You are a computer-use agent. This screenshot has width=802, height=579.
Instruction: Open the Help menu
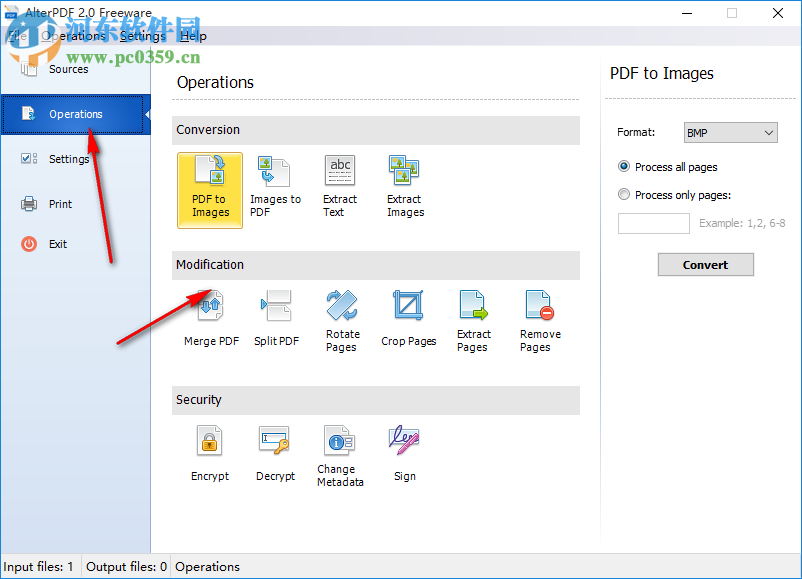[x=193, y=35]
